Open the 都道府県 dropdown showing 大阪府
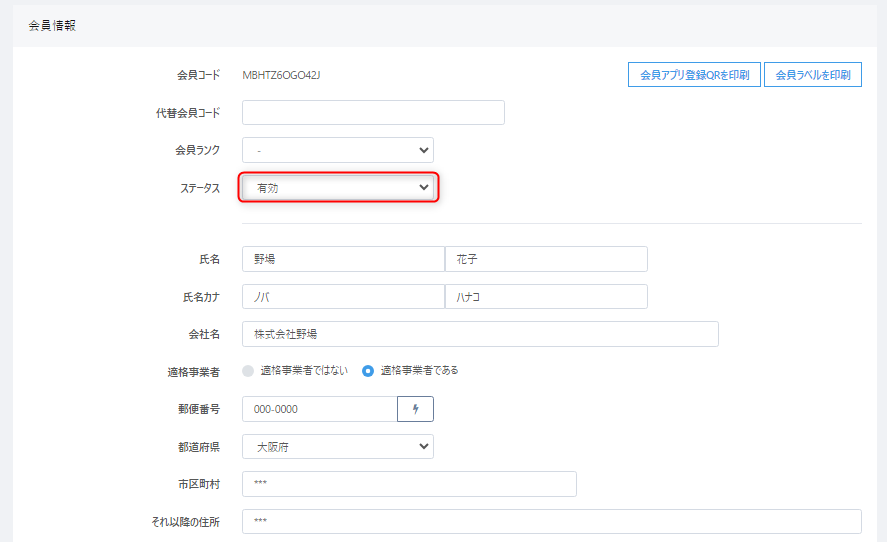Viewport: 887px width, 542px height. 338,446
